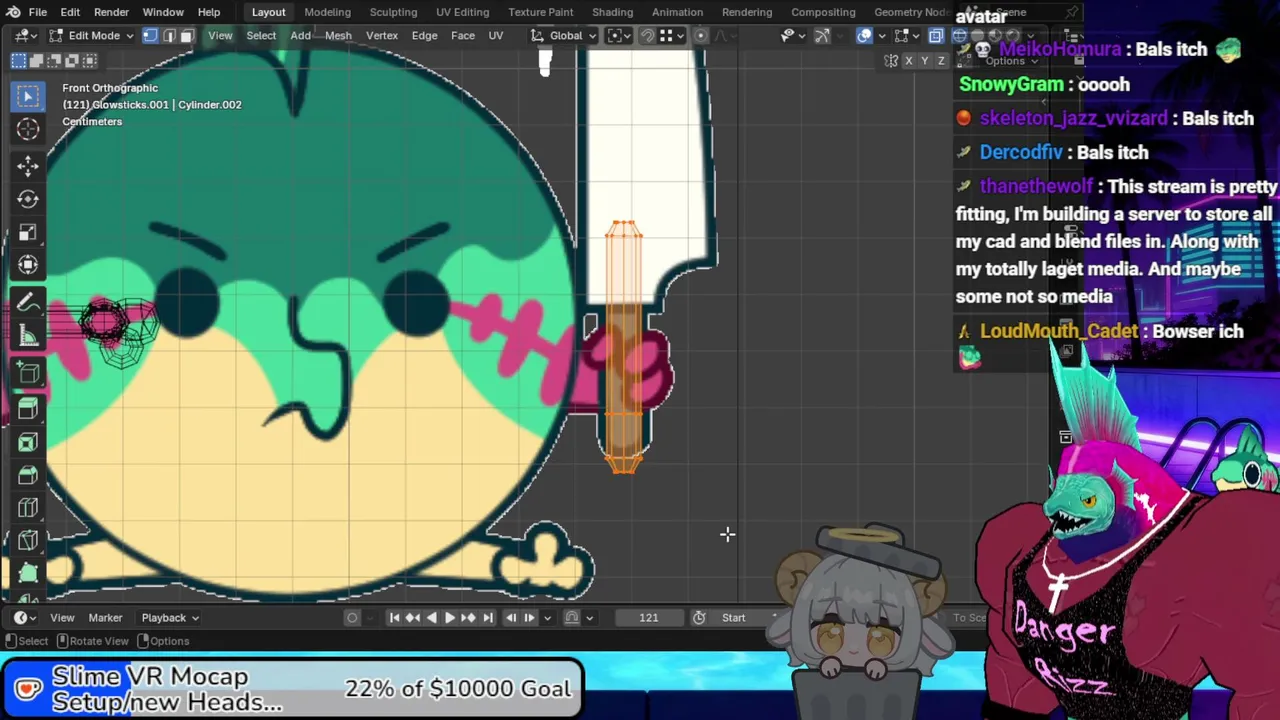
Task: Enable edge select mode
Action: pos(168,36)
